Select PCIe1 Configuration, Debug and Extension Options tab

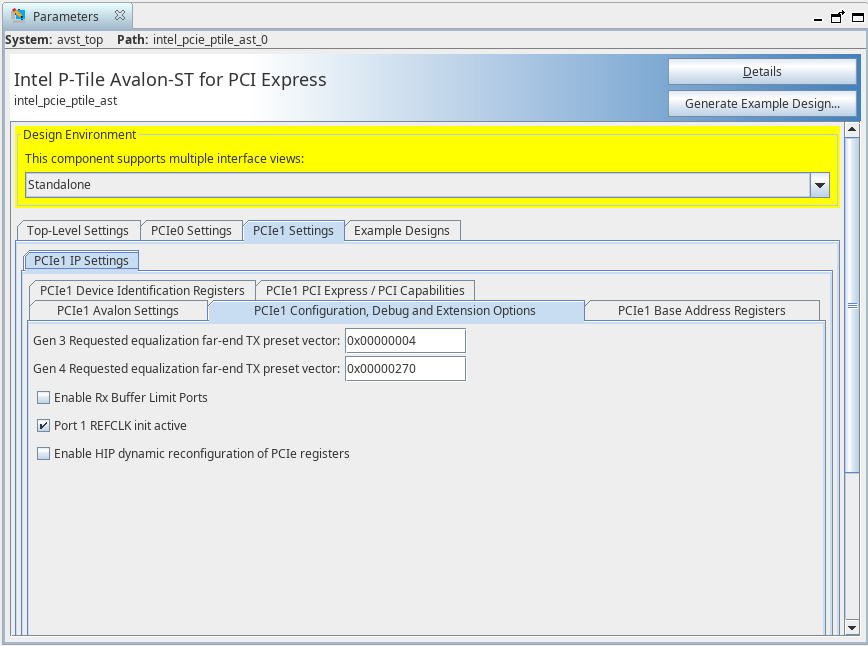(395, 311)
